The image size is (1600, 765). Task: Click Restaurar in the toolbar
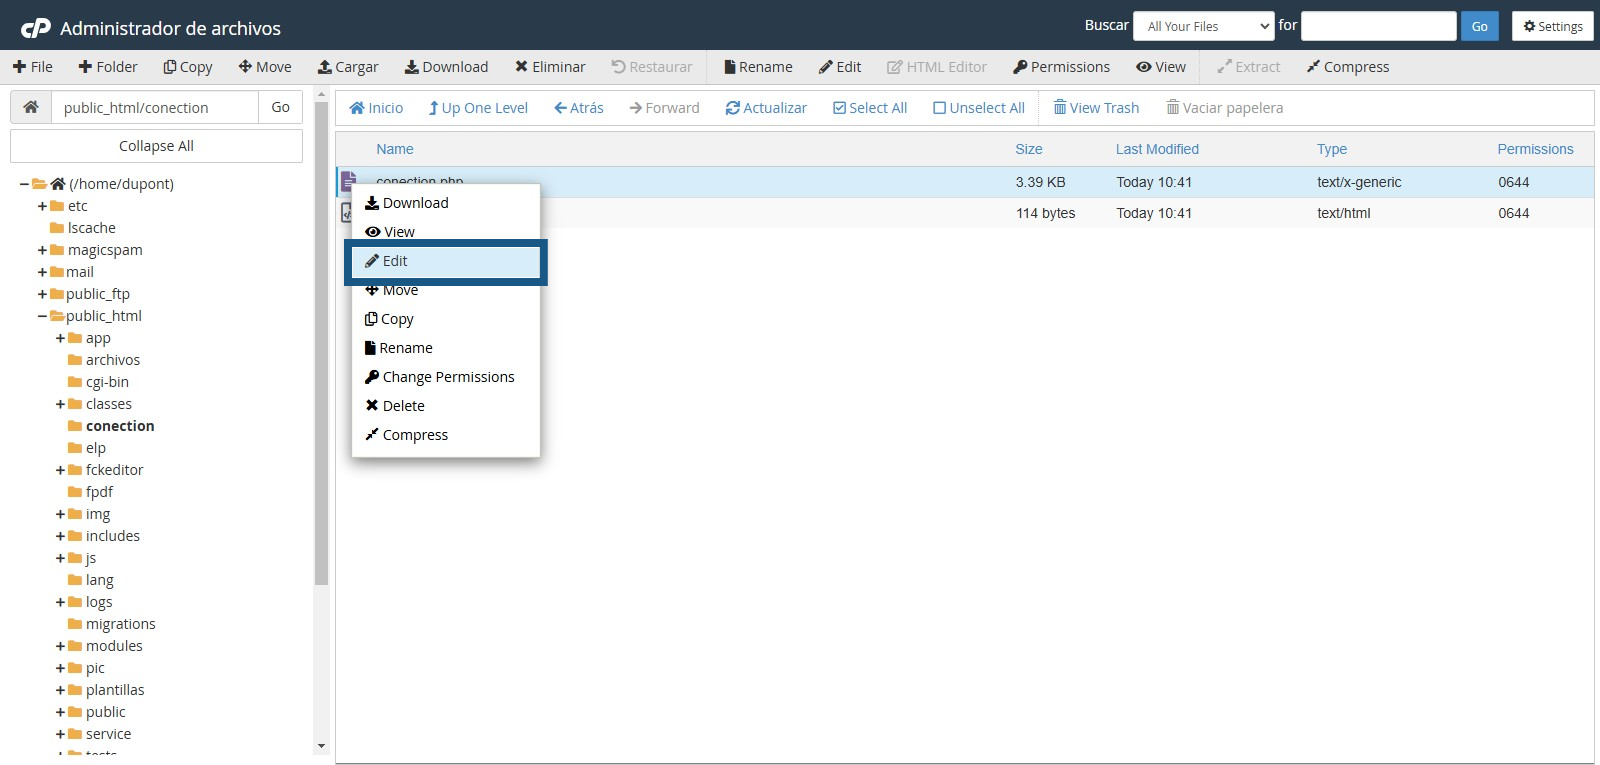tap(652, 67)
